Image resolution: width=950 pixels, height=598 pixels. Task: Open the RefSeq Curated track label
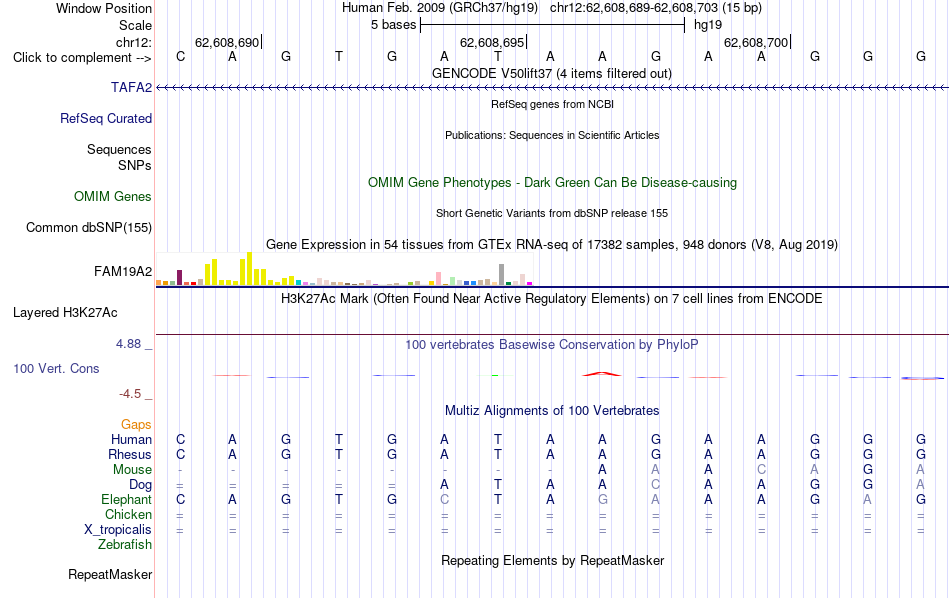point(106,118)
